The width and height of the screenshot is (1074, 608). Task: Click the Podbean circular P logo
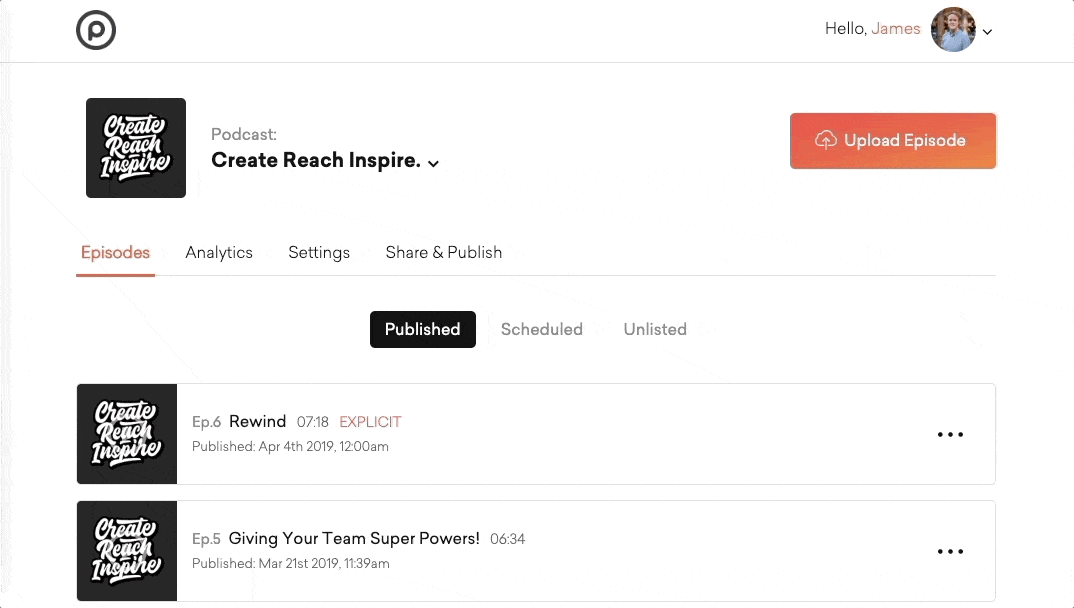point(96,30)
